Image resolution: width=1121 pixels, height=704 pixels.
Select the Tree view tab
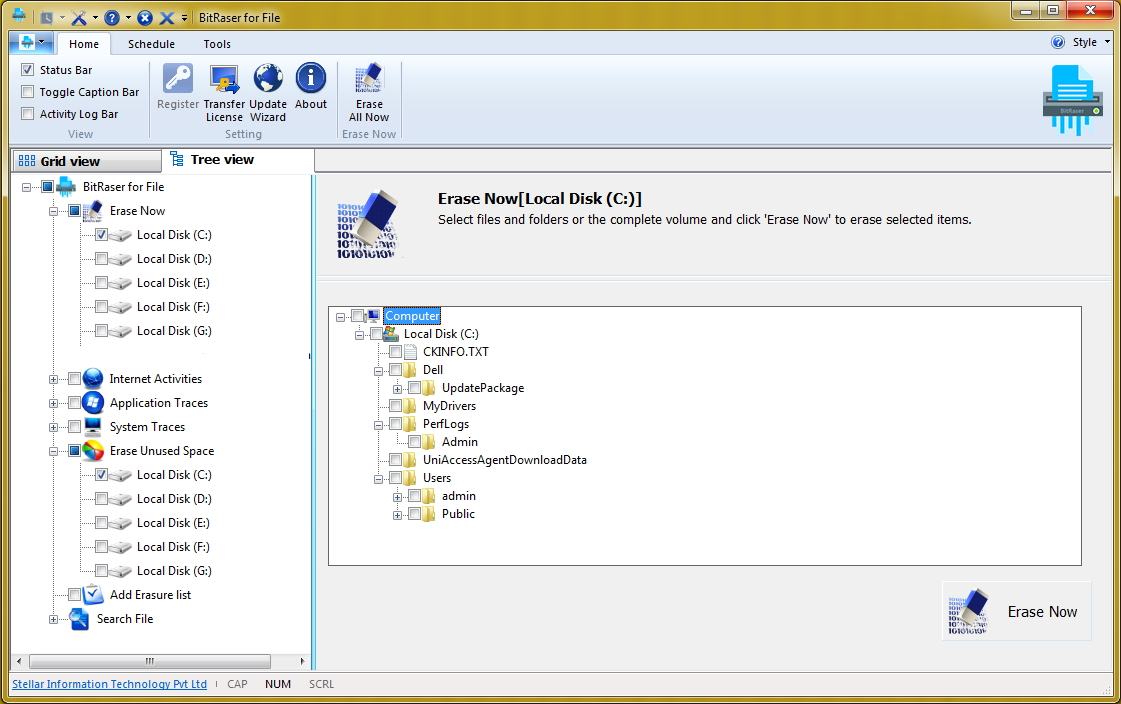[238, 159]
